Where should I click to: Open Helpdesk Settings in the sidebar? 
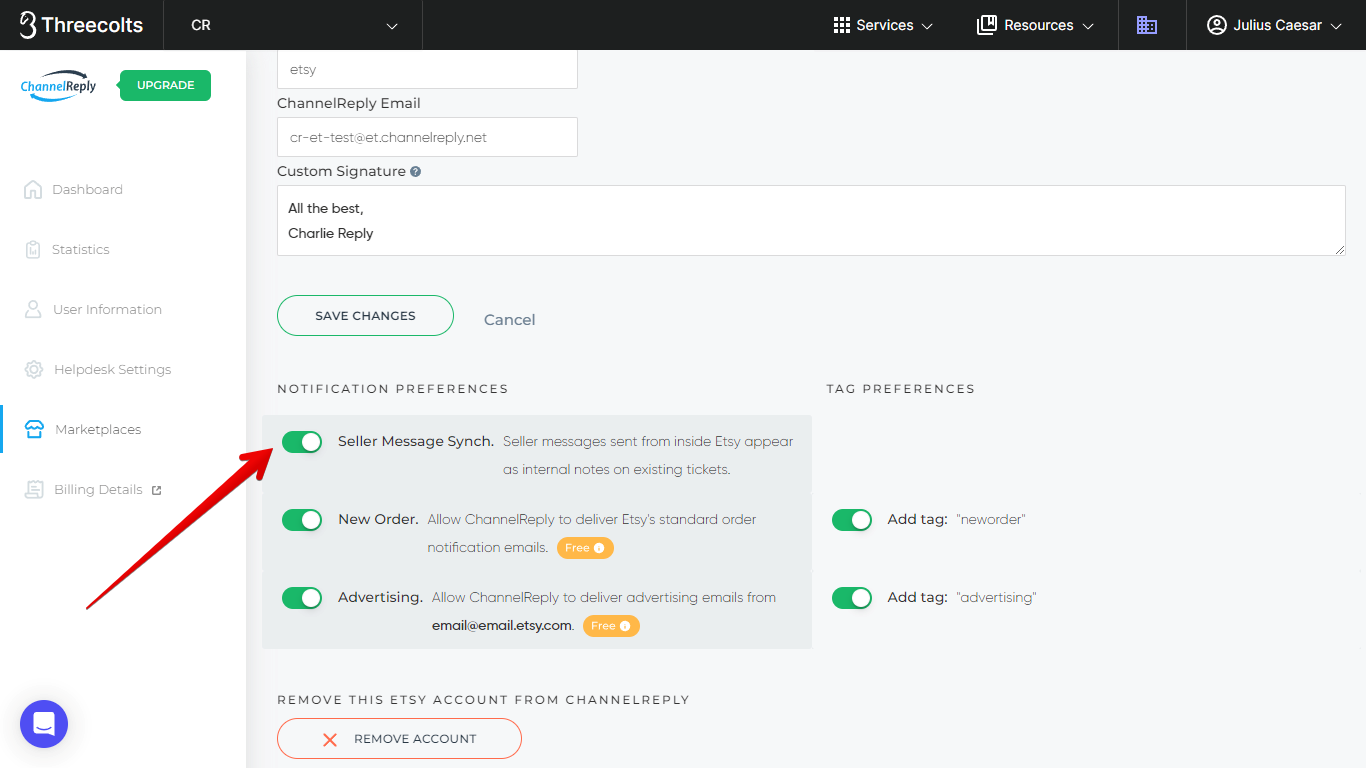pyautogui.click(x=112, y=369)
